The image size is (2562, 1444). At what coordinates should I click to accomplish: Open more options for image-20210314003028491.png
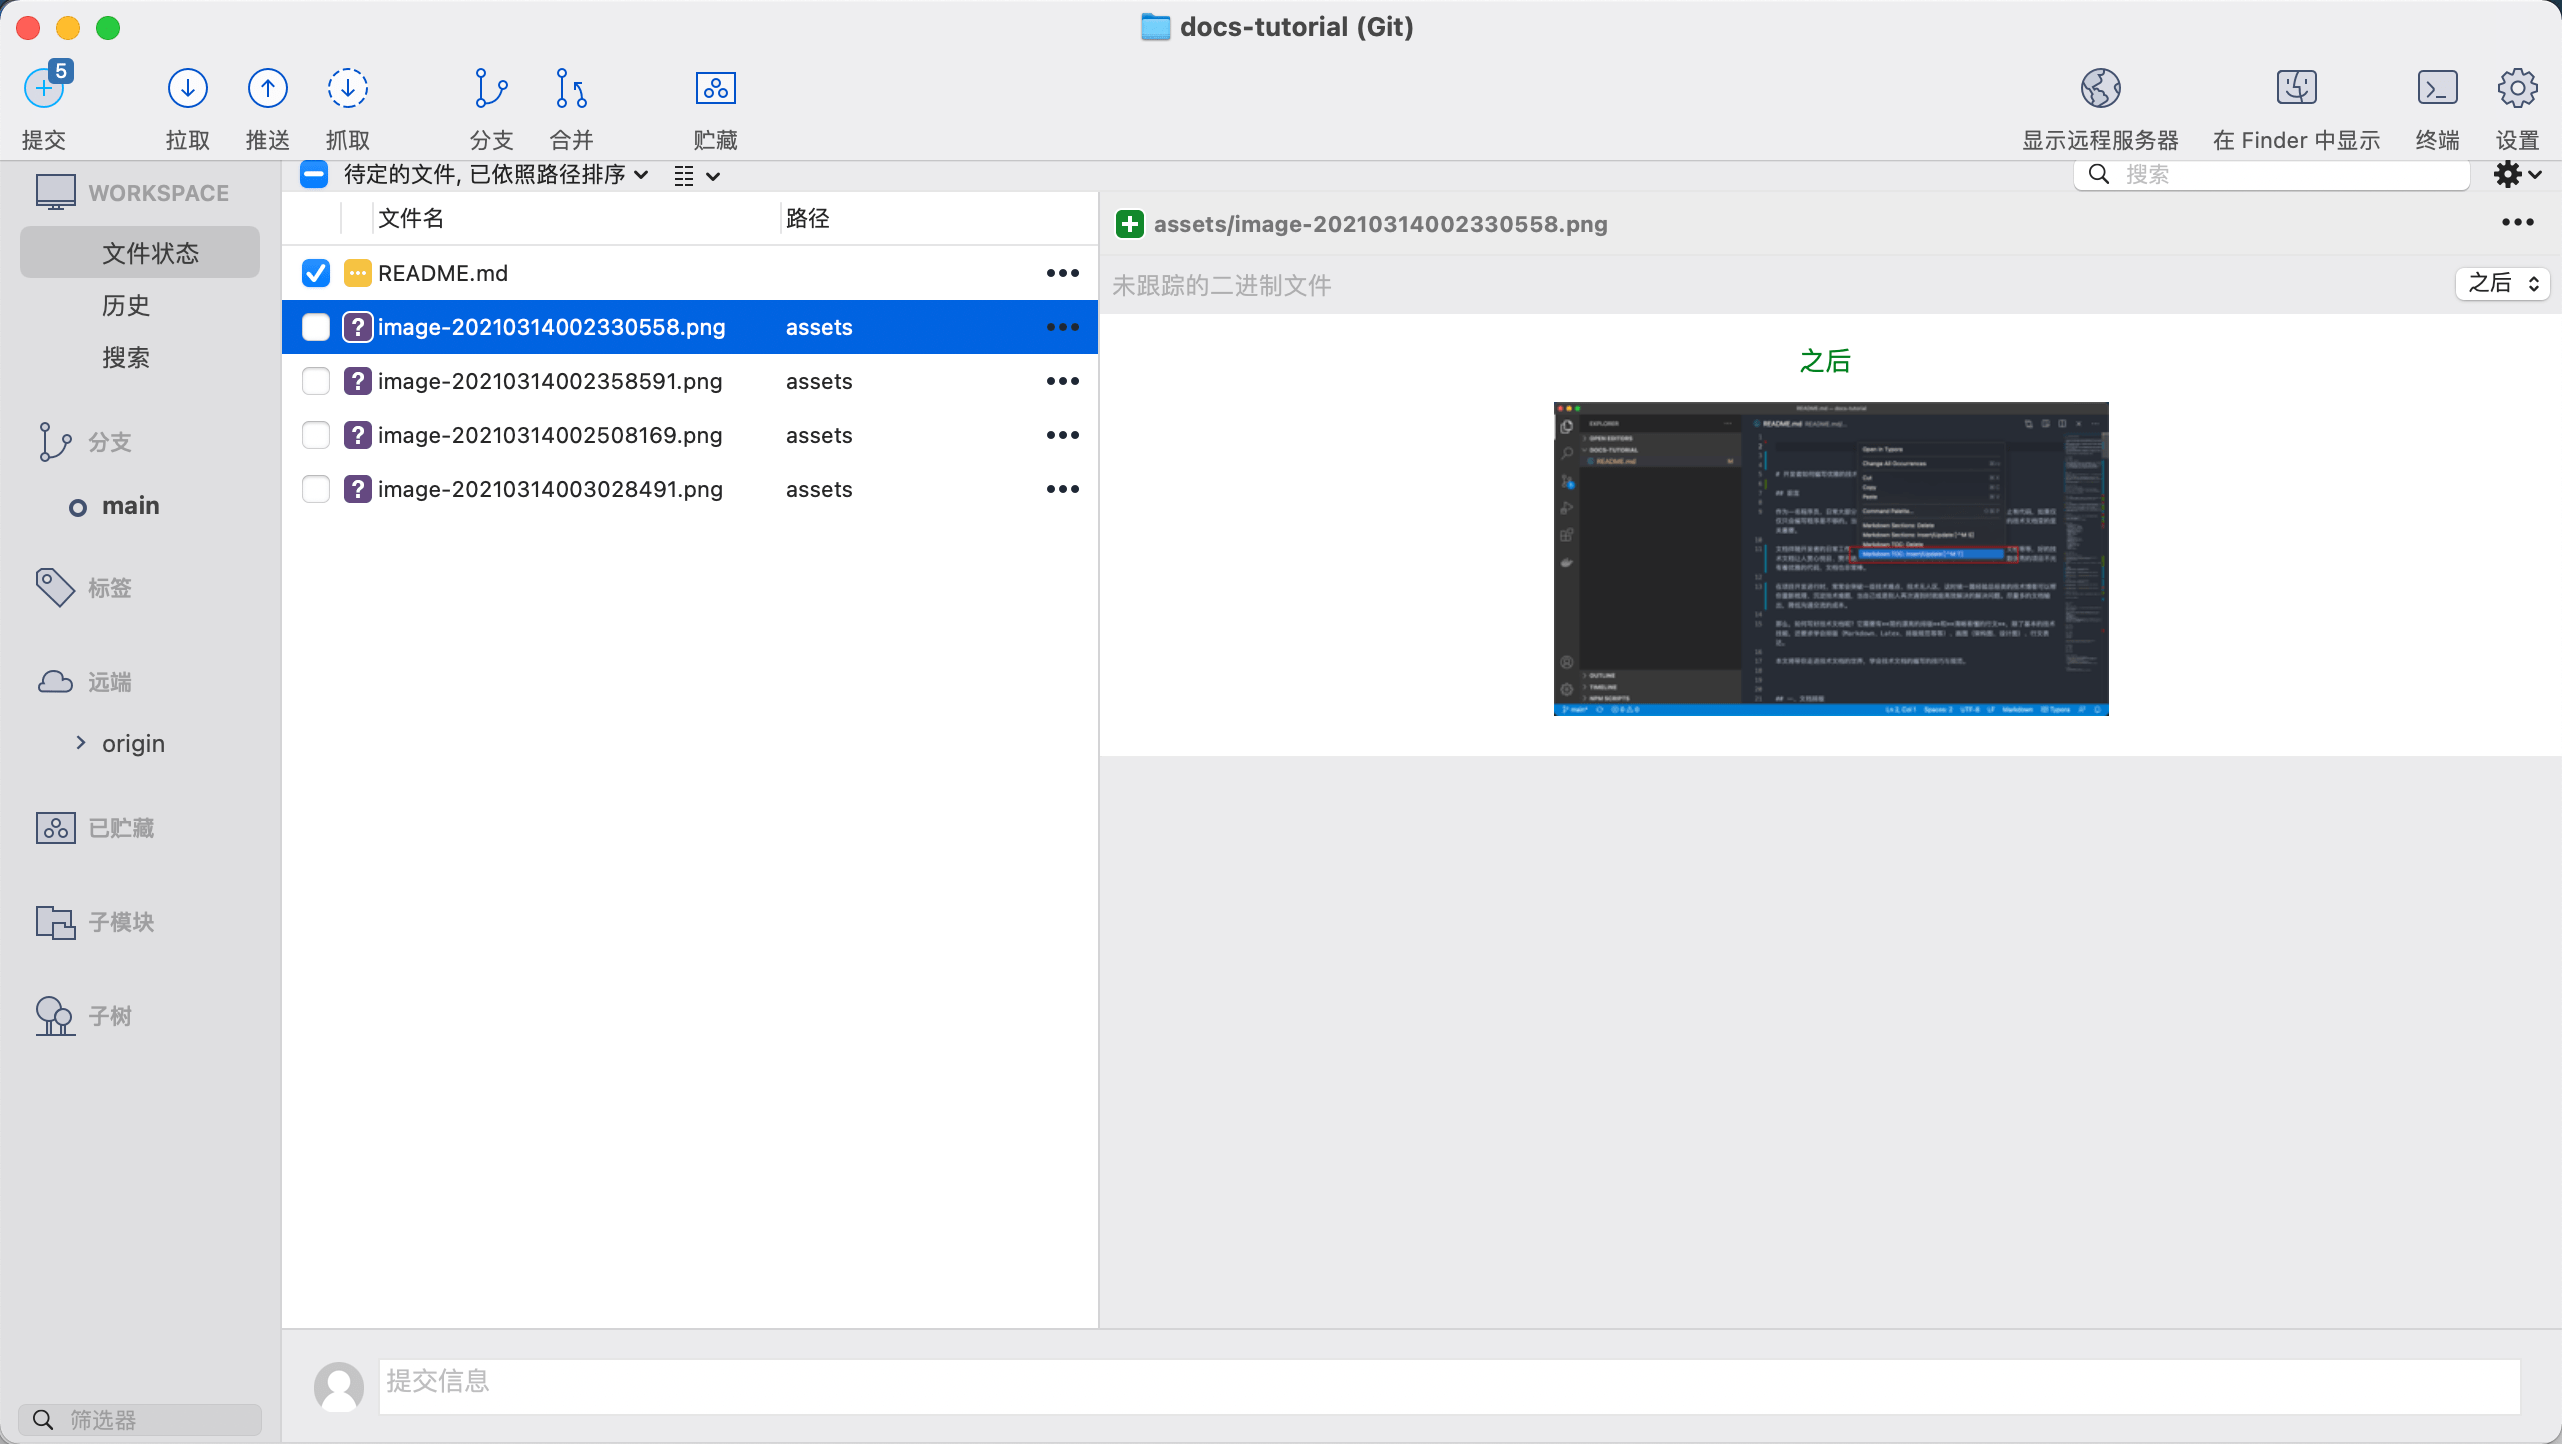coord(1062,489)
